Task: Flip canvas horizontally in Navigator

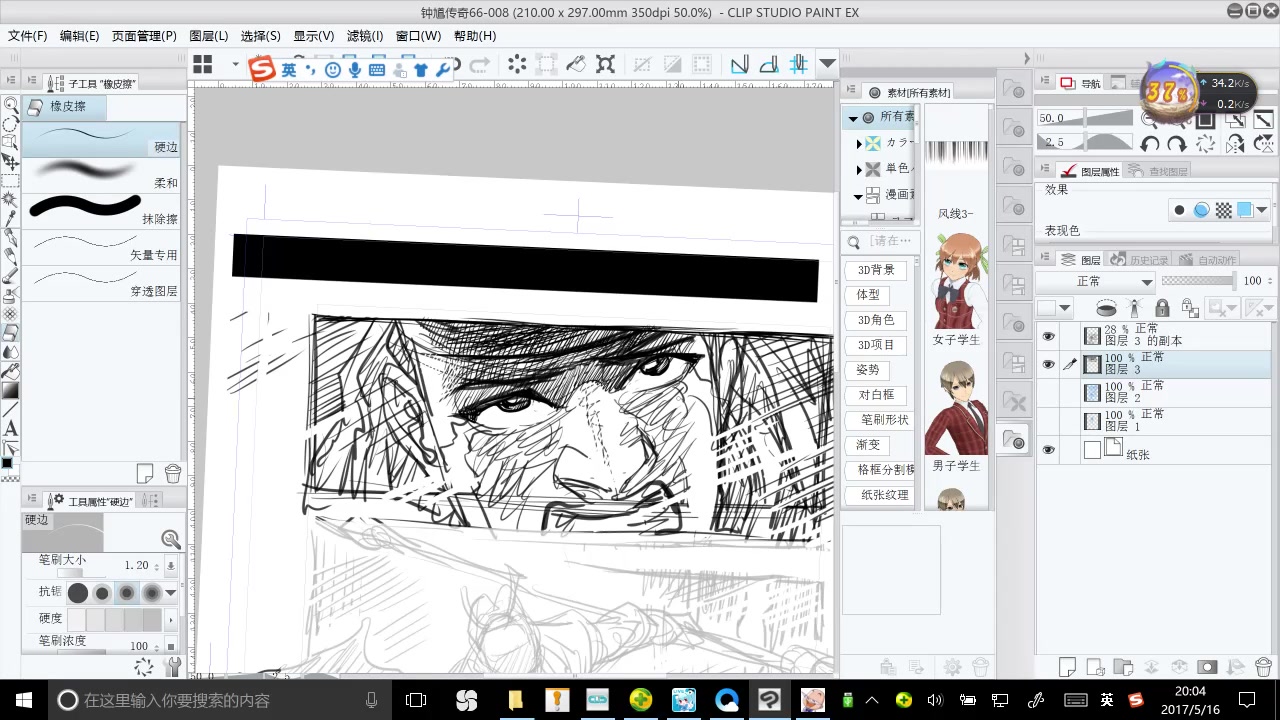Action: click(1234, 144)
